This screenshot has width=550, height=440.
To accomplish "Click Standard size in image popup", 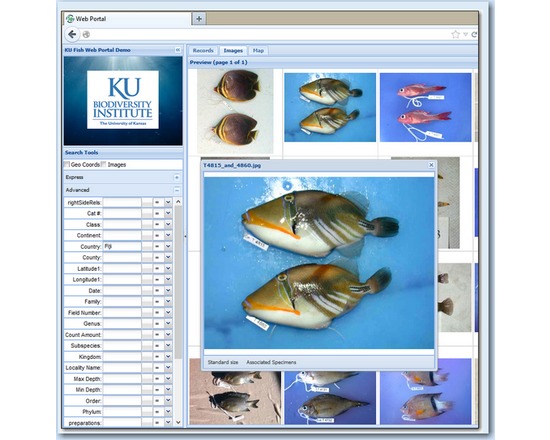I will coord(223,362).
